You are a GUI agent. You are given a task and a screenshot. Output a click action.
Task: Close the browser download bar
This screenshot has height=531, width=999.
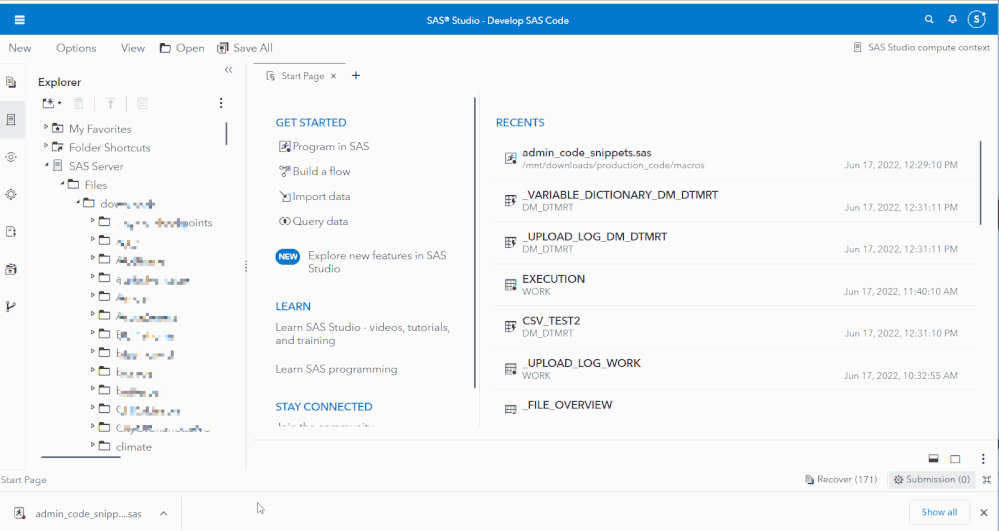pos(984,513)
